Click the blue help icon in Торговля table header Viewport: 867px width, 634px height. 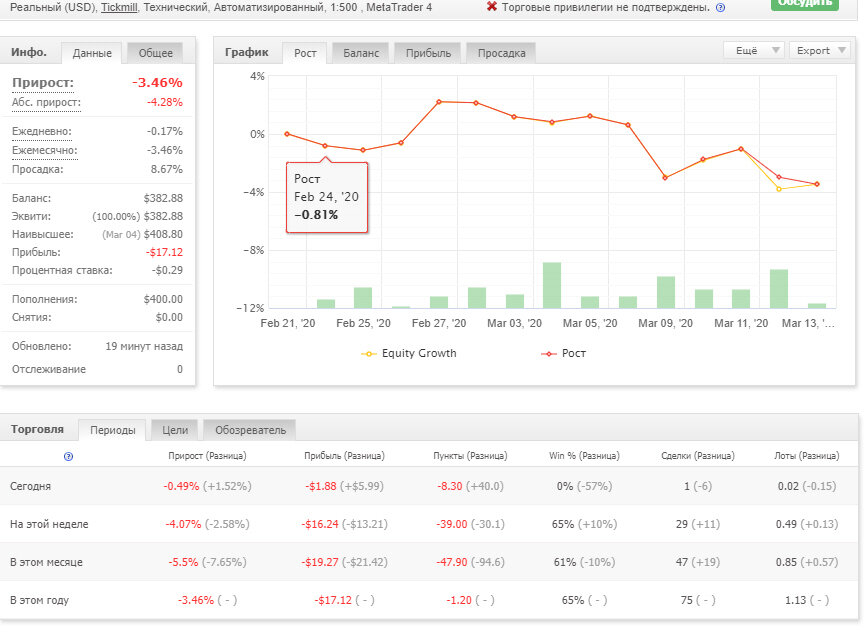(x=69, y=457)
